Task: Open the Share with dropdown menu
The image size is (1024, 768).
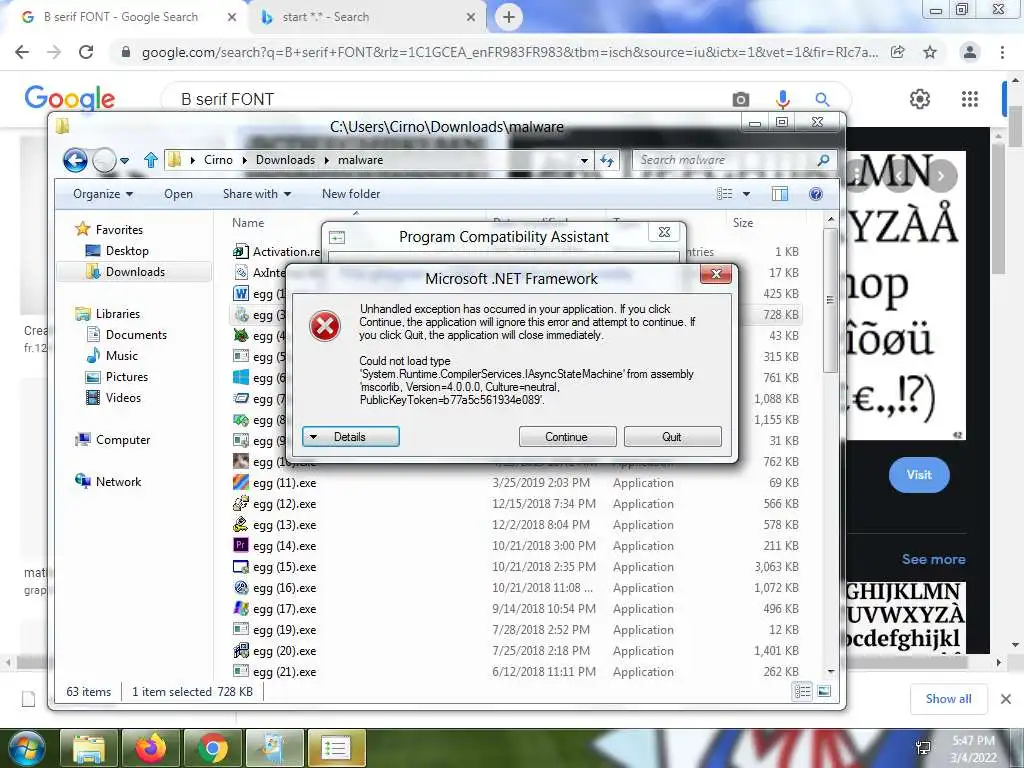Action: tap(257, 194)
